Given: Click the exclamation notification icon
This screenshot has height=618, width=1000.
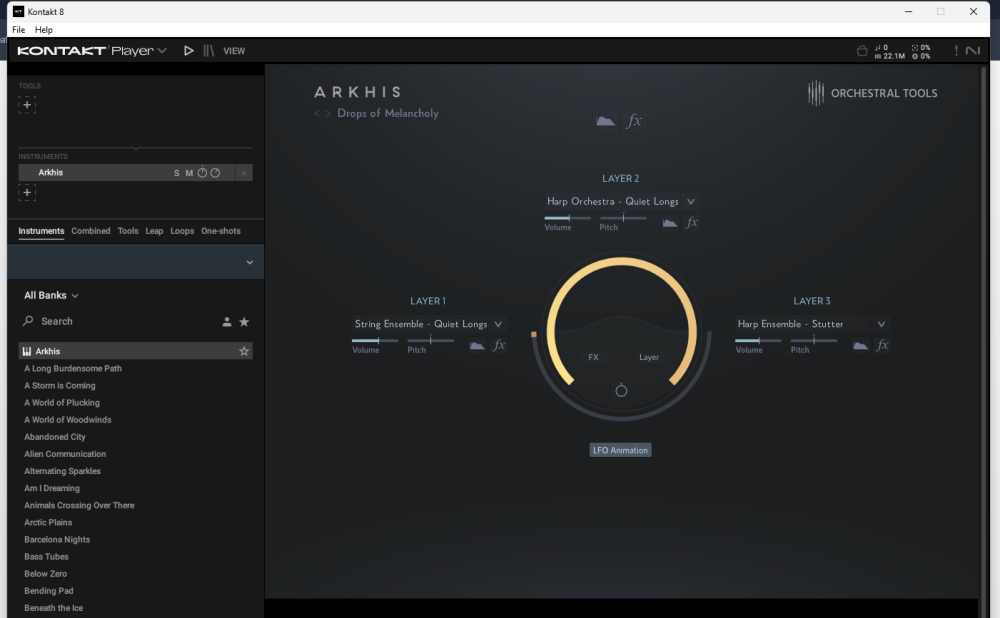Looking at the screenshot, I should click(x=955, y=50).
